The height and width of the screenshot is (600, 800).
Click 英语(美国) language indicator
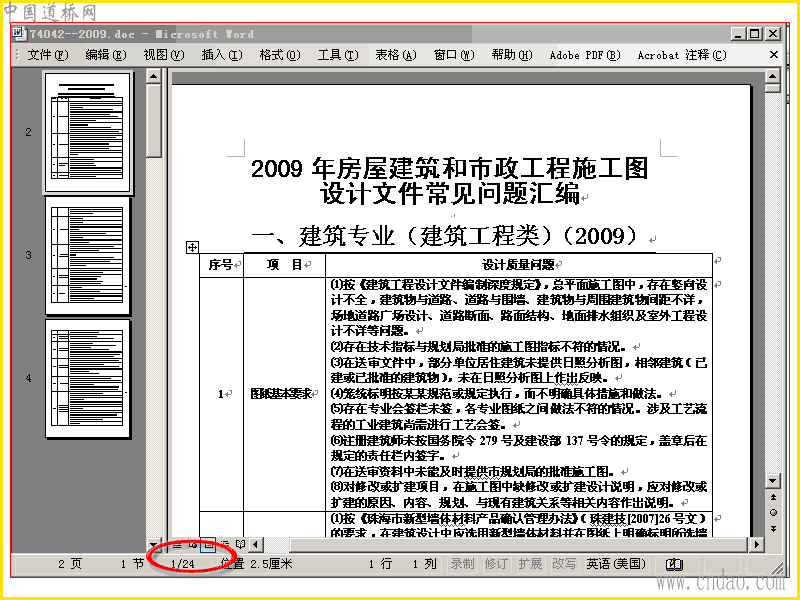click(616, 564)
